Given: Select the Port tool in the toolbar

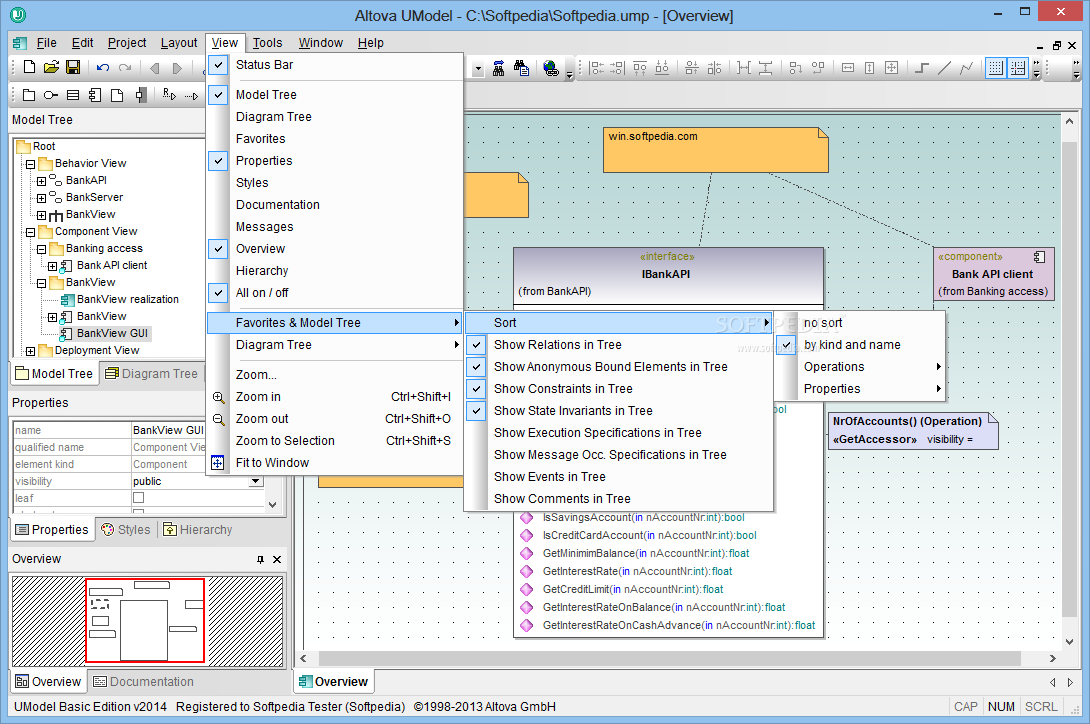Looking at the screenshot, I should [x=140, y=95].
